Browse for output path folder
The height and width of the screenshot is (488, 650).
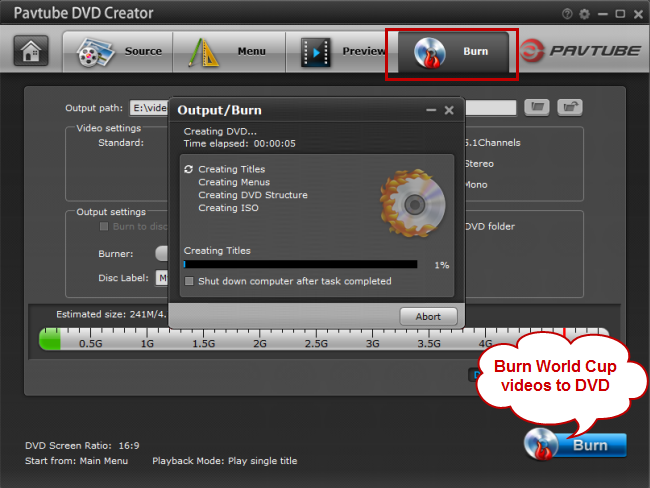537,107
